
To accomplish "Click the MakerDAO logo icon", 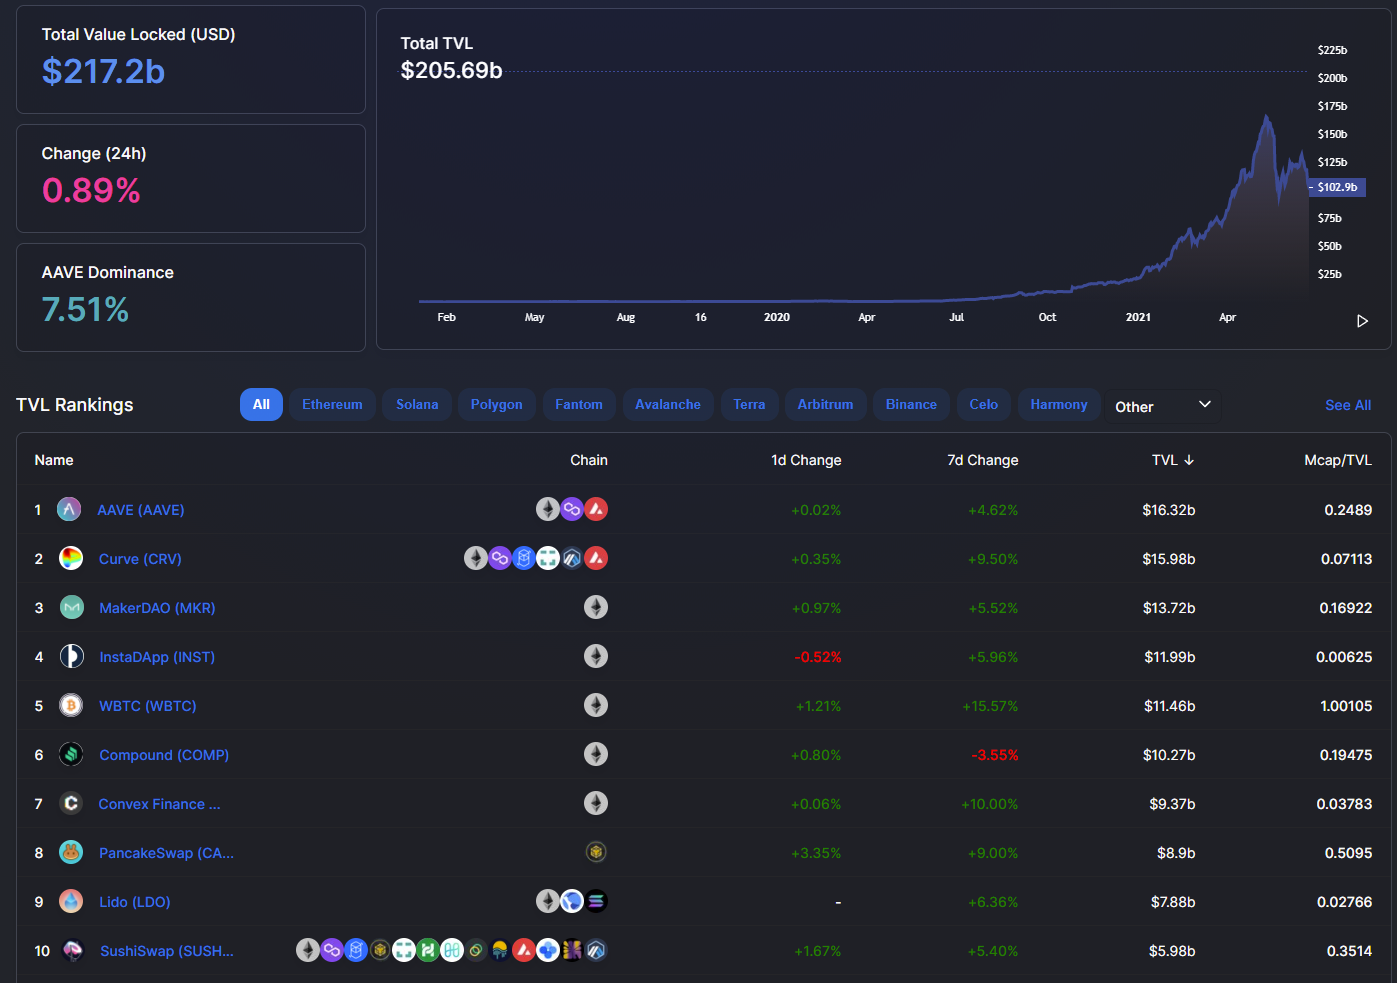I will (x=71, y=608).
